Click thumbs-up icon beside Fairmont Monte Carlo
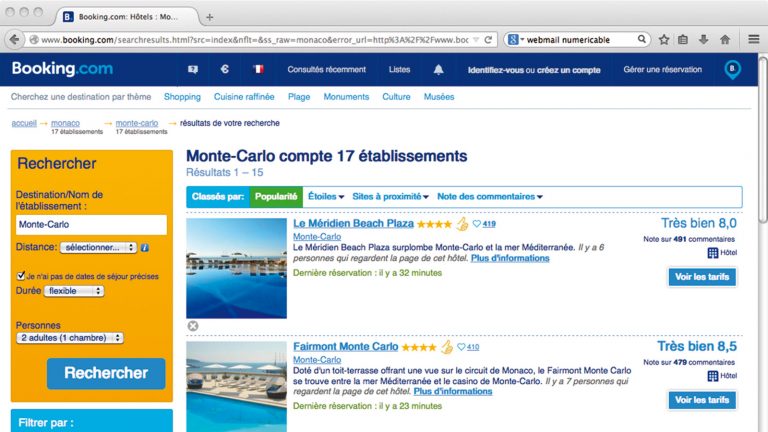 click(447, 347)
